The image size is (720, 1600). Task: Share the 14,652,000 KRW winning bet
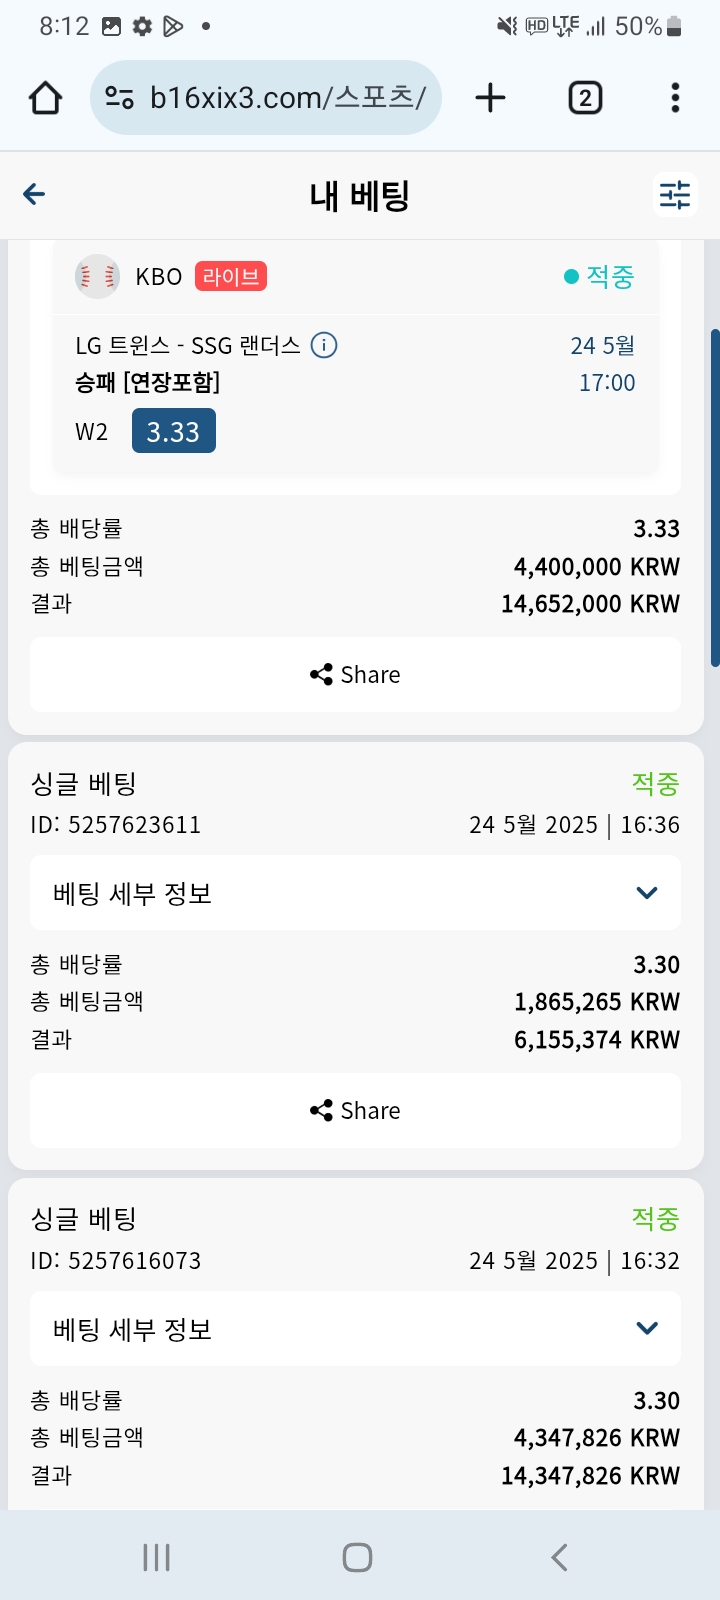355,675
